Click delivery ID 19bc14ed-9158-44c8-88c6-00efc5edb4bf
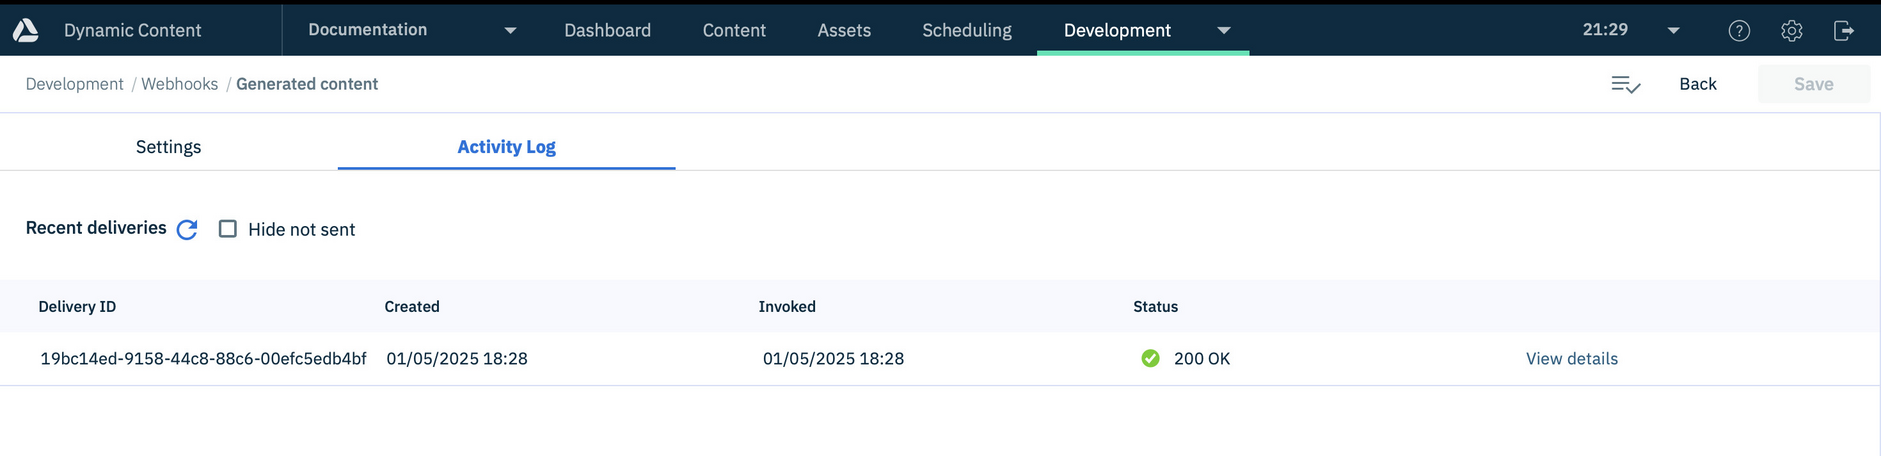 pyautogui.click(x=203, y=358)
